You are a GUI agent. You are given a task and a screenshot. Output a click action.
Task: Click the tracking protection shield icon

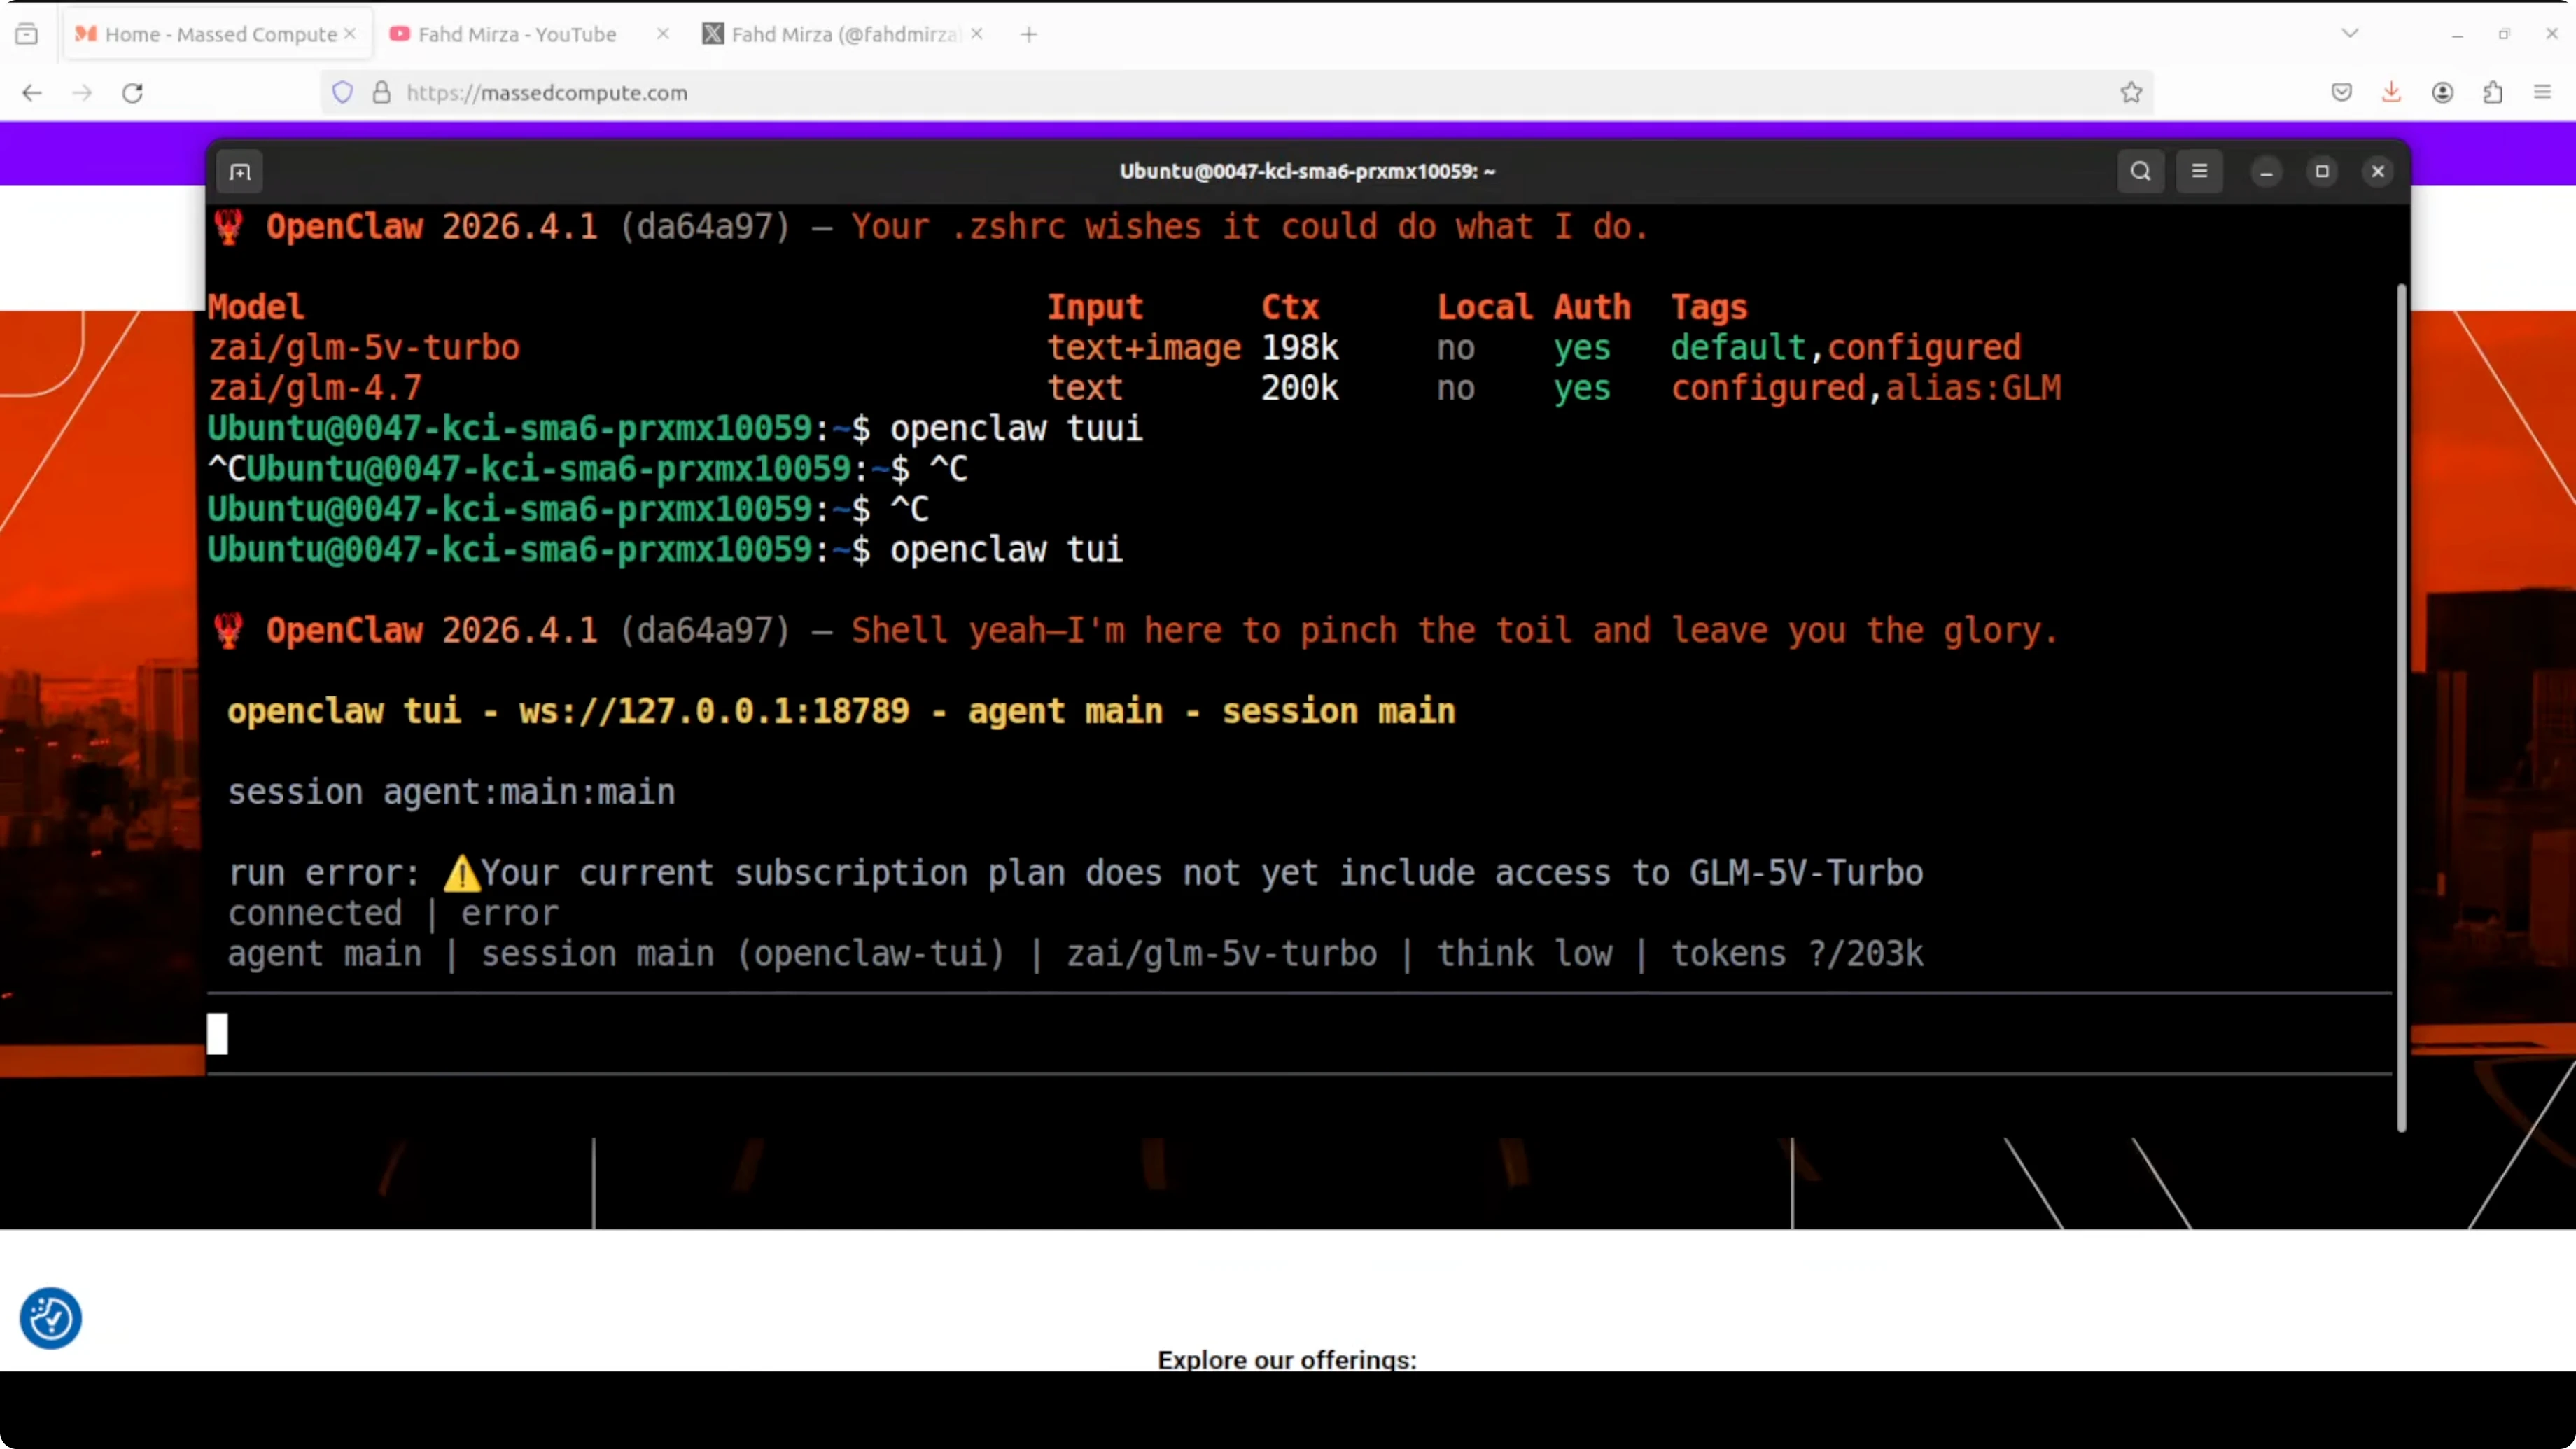pos(343,92)
